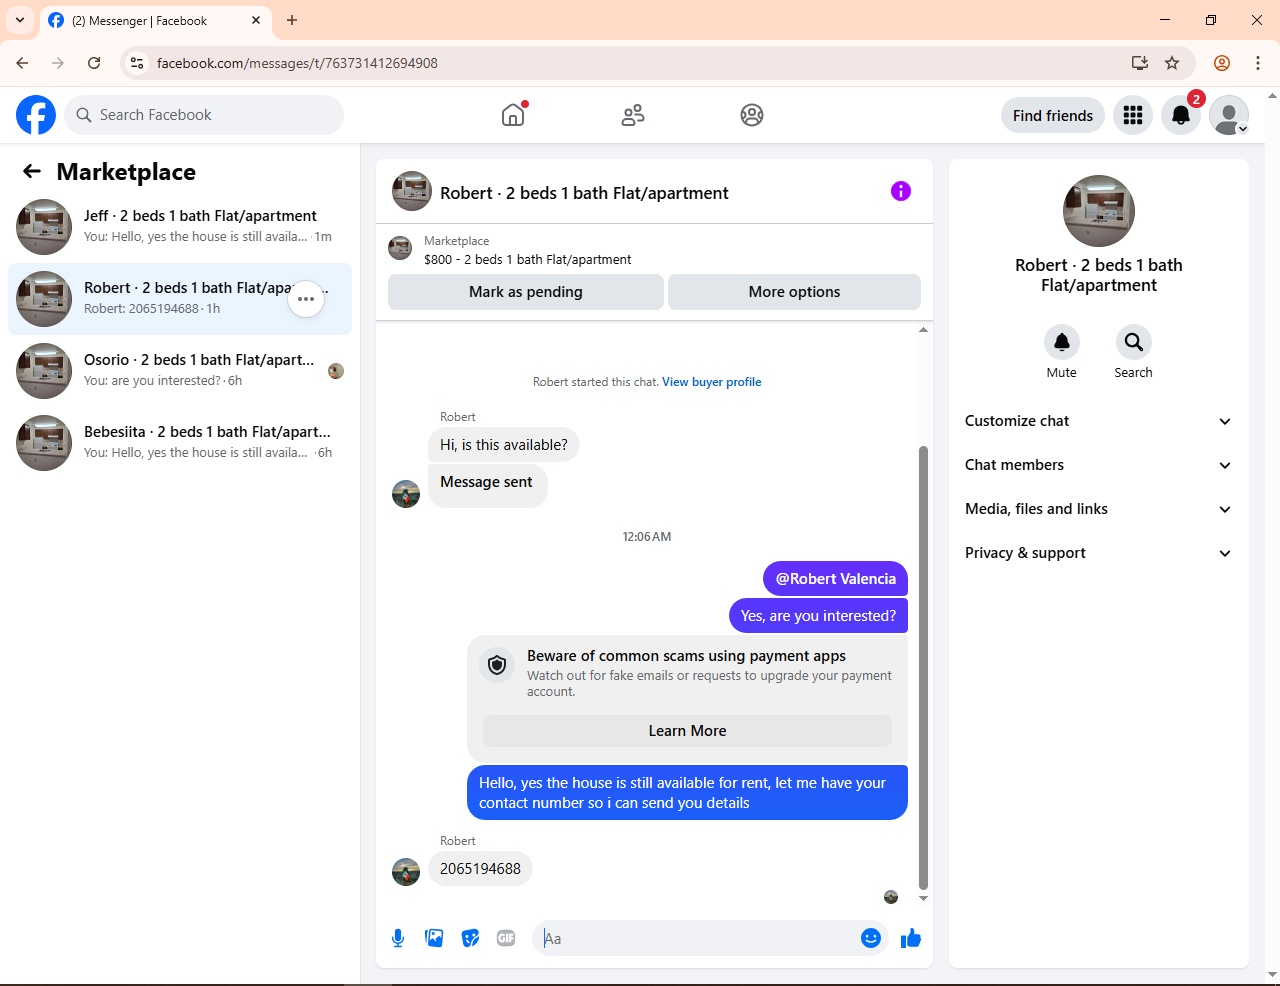The image size is (1280, 986).
Task: Click the large listing photo in info panel
Action: coord(1099,211)
